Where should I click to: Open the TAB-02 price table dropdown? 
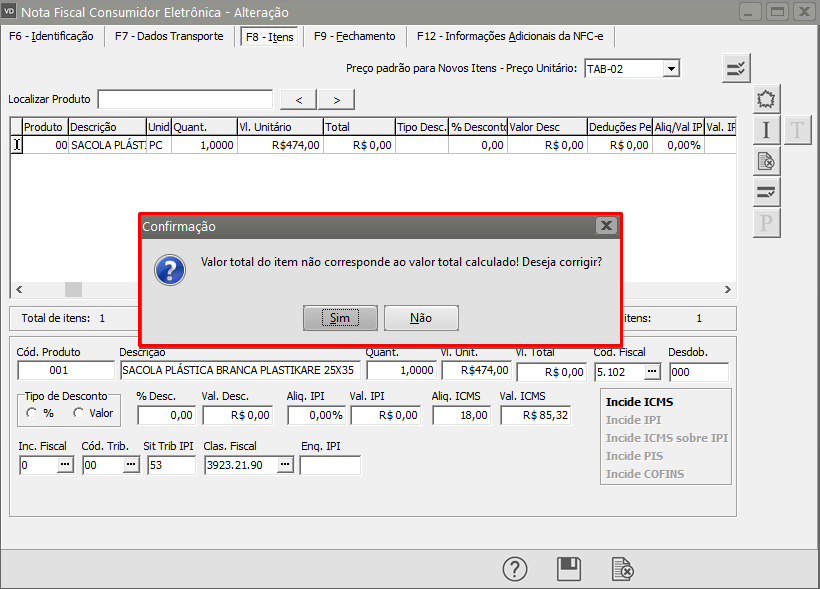pos(671,68)
